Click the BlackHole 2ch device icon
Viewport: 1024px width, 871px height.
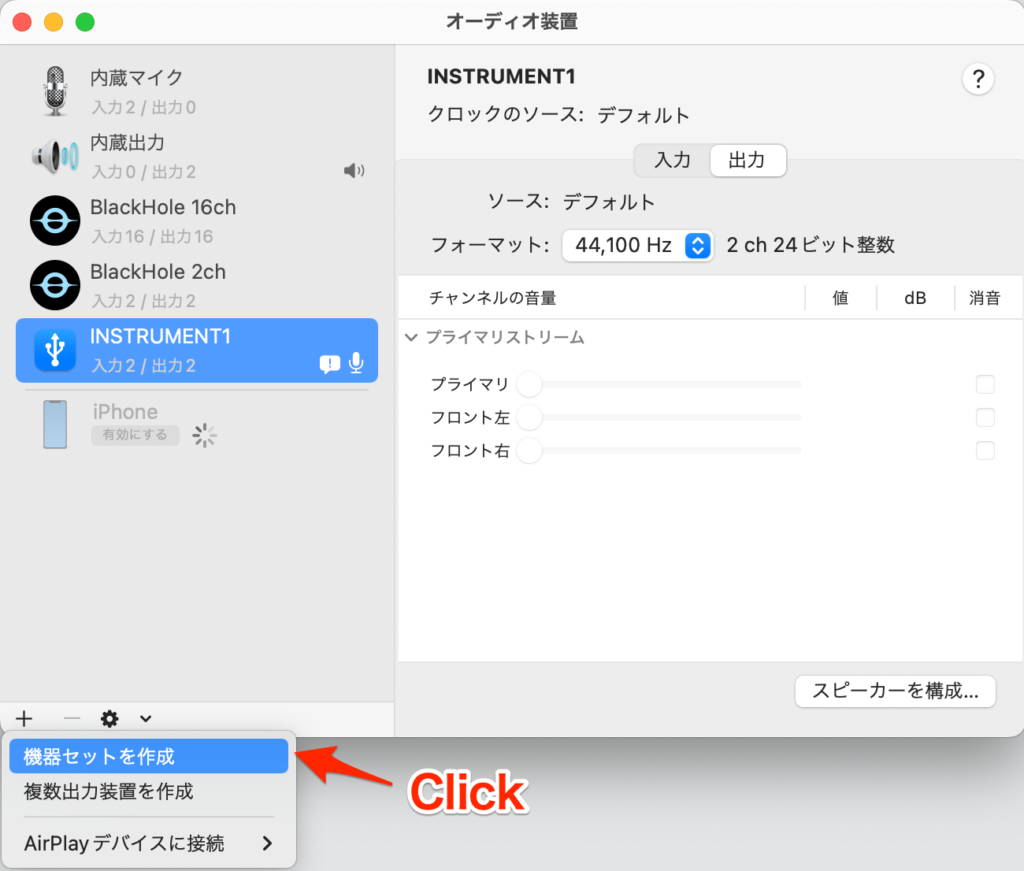point(55,285)
